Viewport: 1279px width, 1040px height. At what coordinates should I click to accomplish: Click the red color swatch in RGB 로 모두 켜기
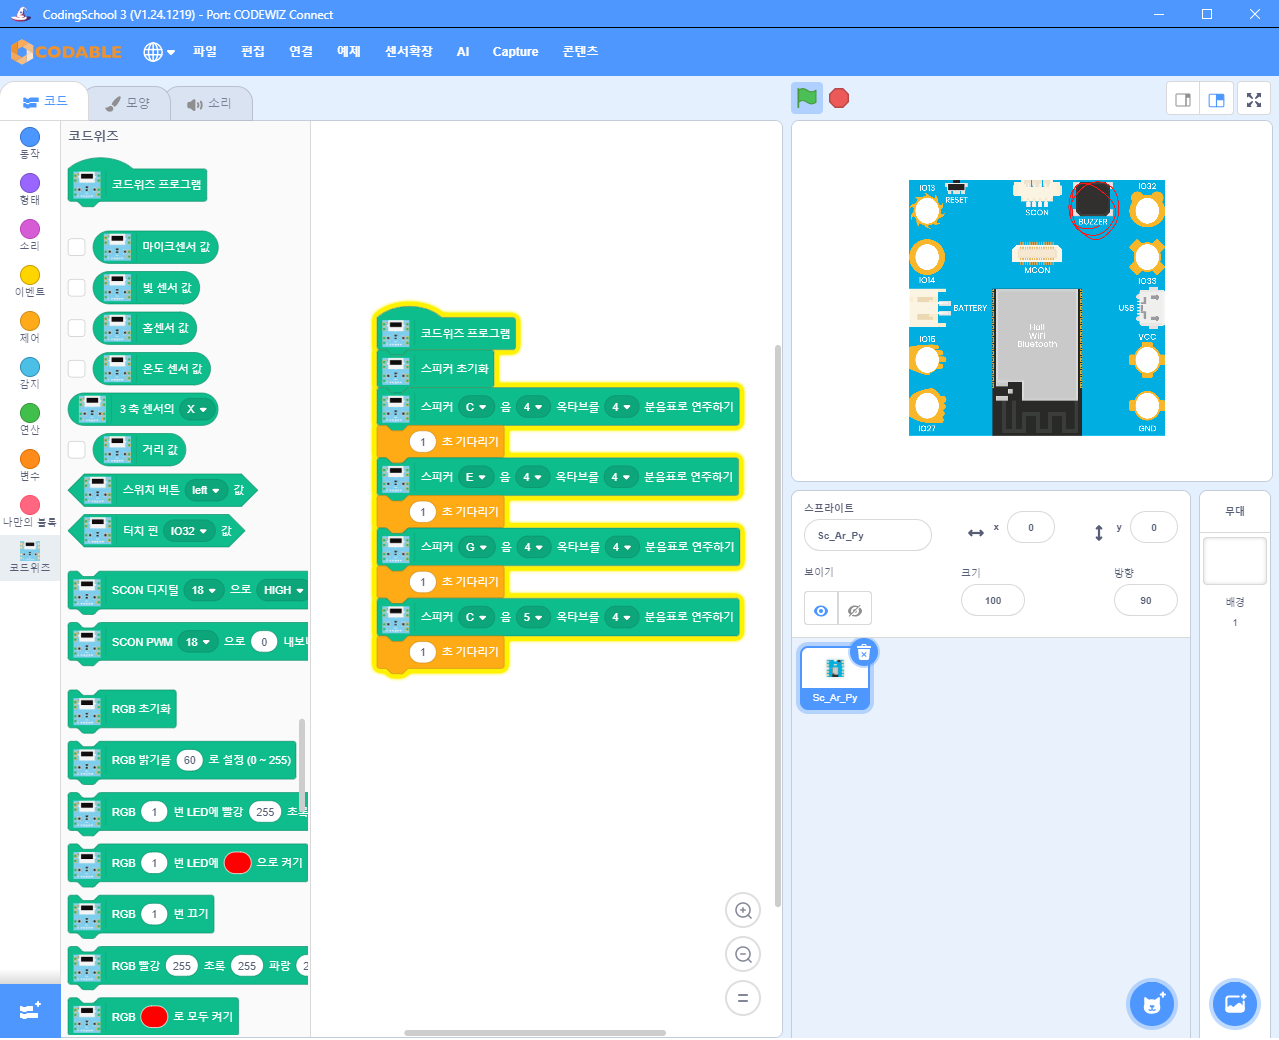(x=154, y=1017)
